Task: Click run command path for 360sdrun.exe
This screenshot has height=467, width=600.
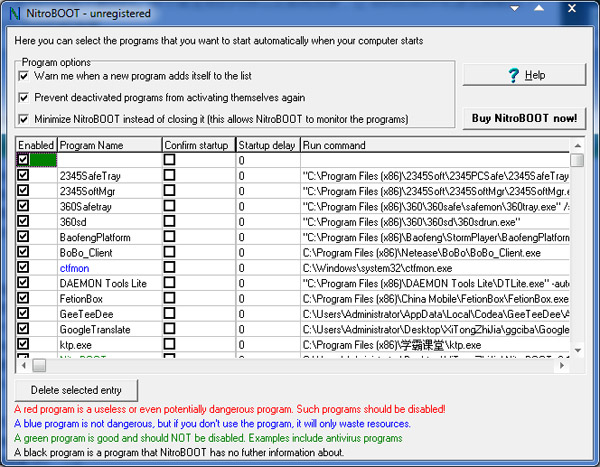Action: 411,222
